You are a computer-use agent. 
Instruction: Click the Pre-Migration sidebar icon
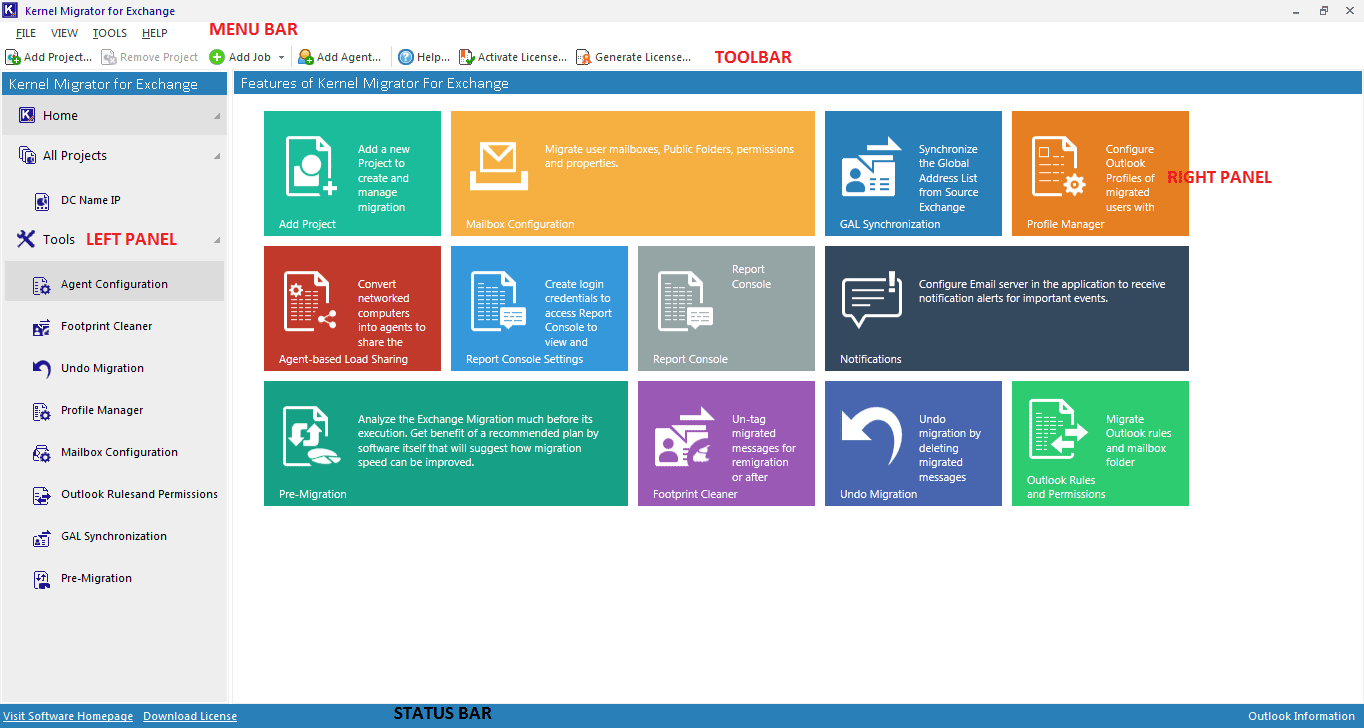pyautogui.click(x=42, y=579)
